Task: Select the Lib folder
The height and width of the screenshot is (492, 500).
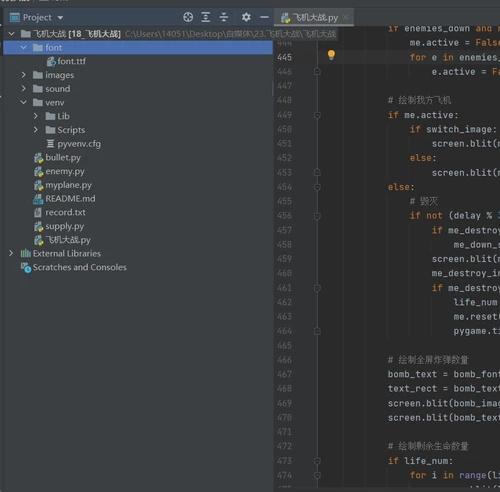Action: point(63,116)
